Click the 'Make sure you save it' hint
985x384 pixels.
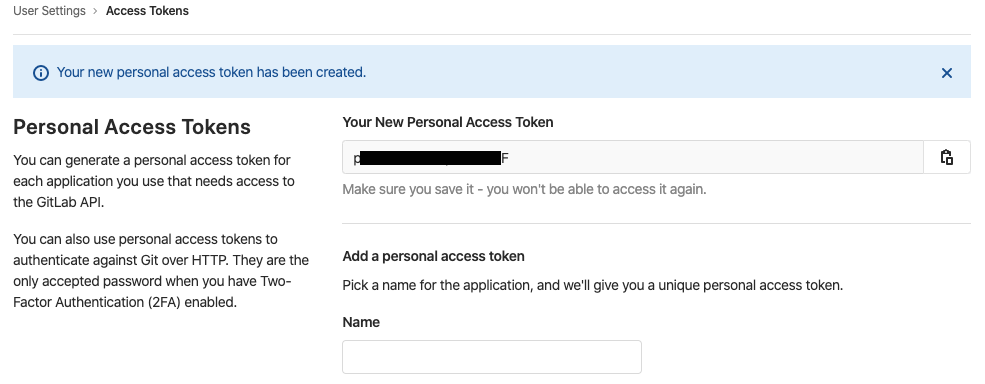pyautogui.click(x=525, y=189)
